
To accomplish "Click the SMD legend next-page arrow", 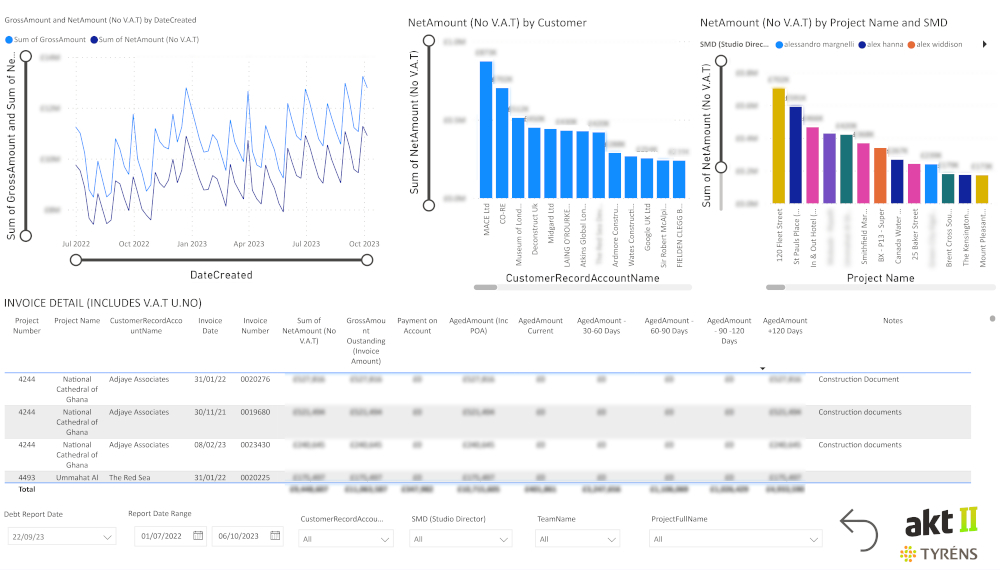I will click(985, 44).
